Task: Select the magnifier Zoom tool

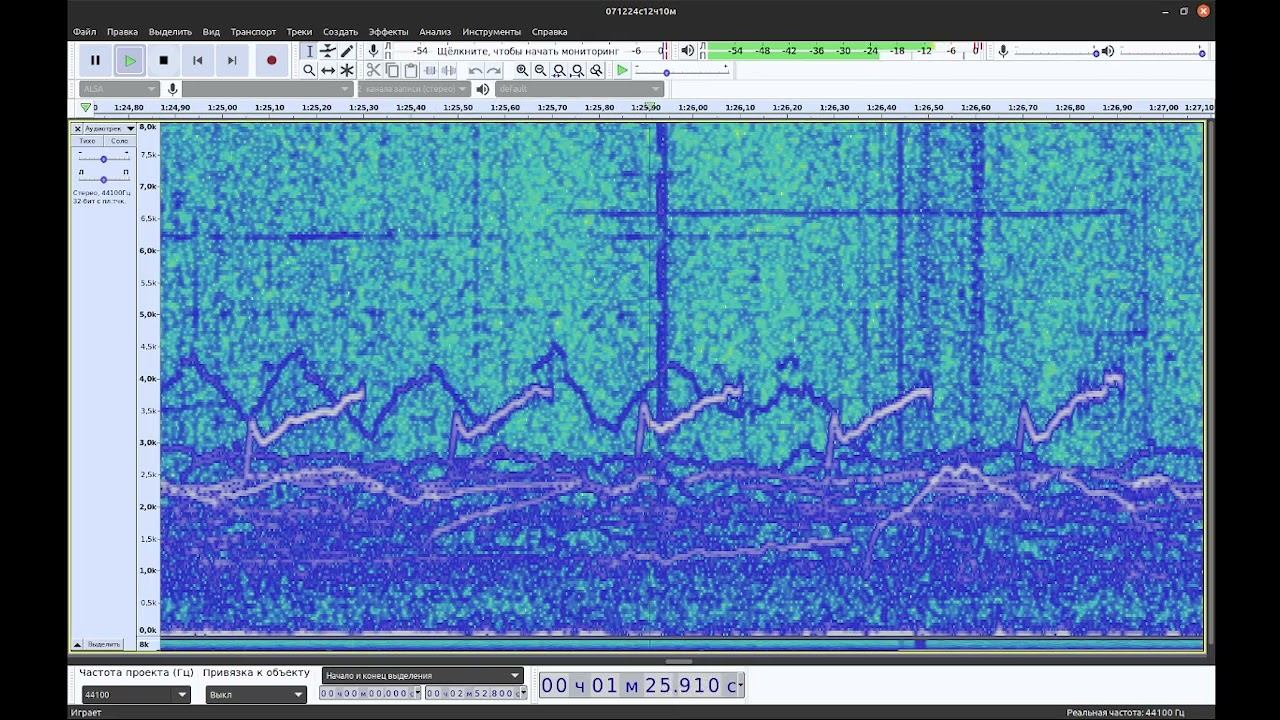Action: point(309,70)
